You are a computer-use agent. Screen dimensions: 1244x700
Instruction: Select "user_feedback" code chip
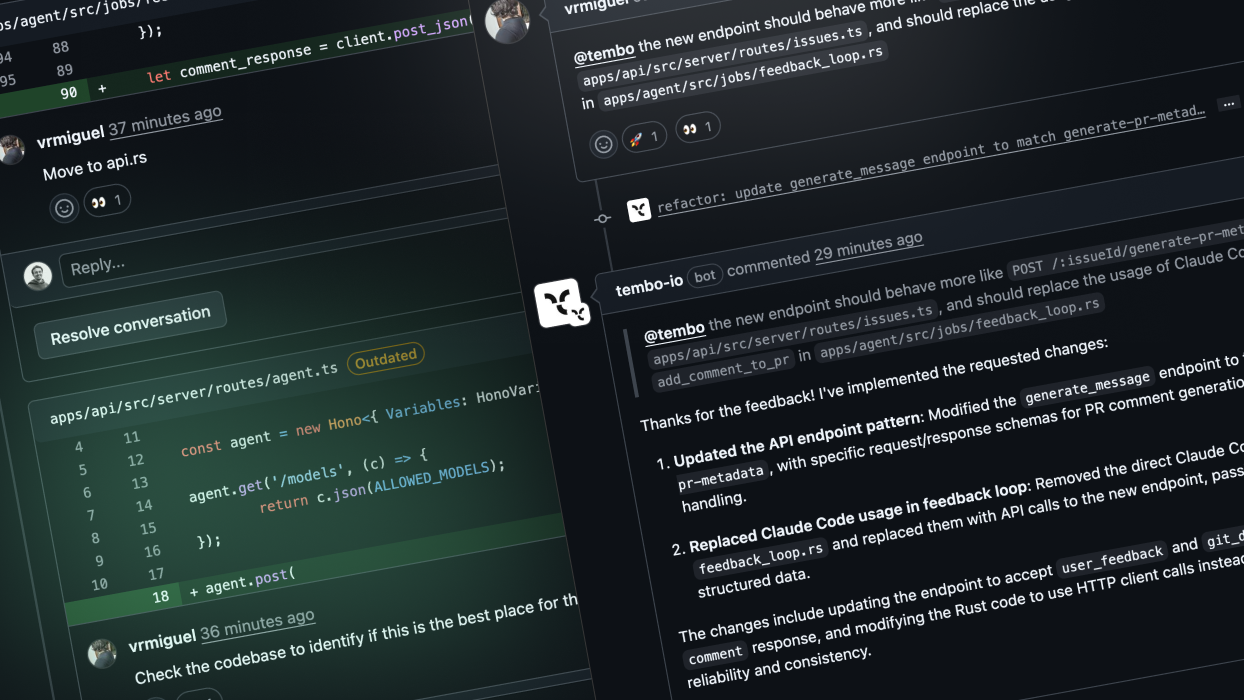1112,561
